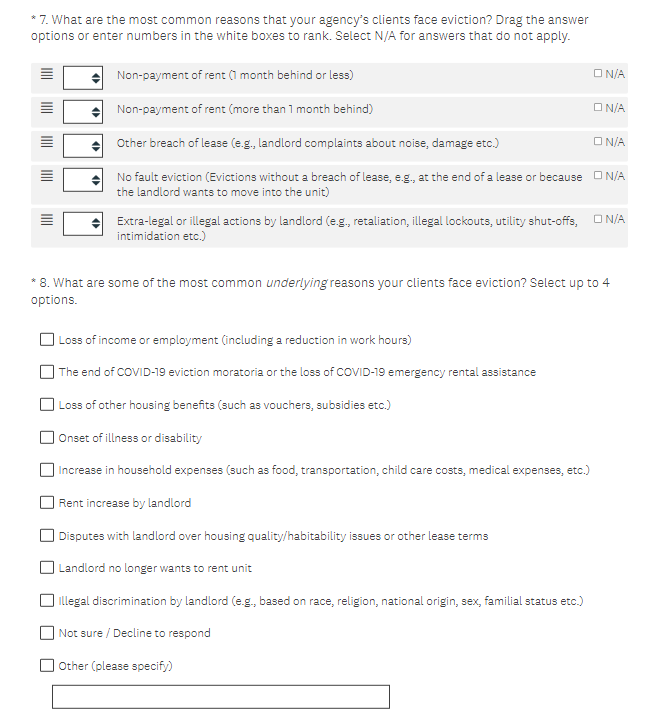Open rank dropdown for 'Other breach of lease'
This screenshot has width=667, height=717.
84,144
